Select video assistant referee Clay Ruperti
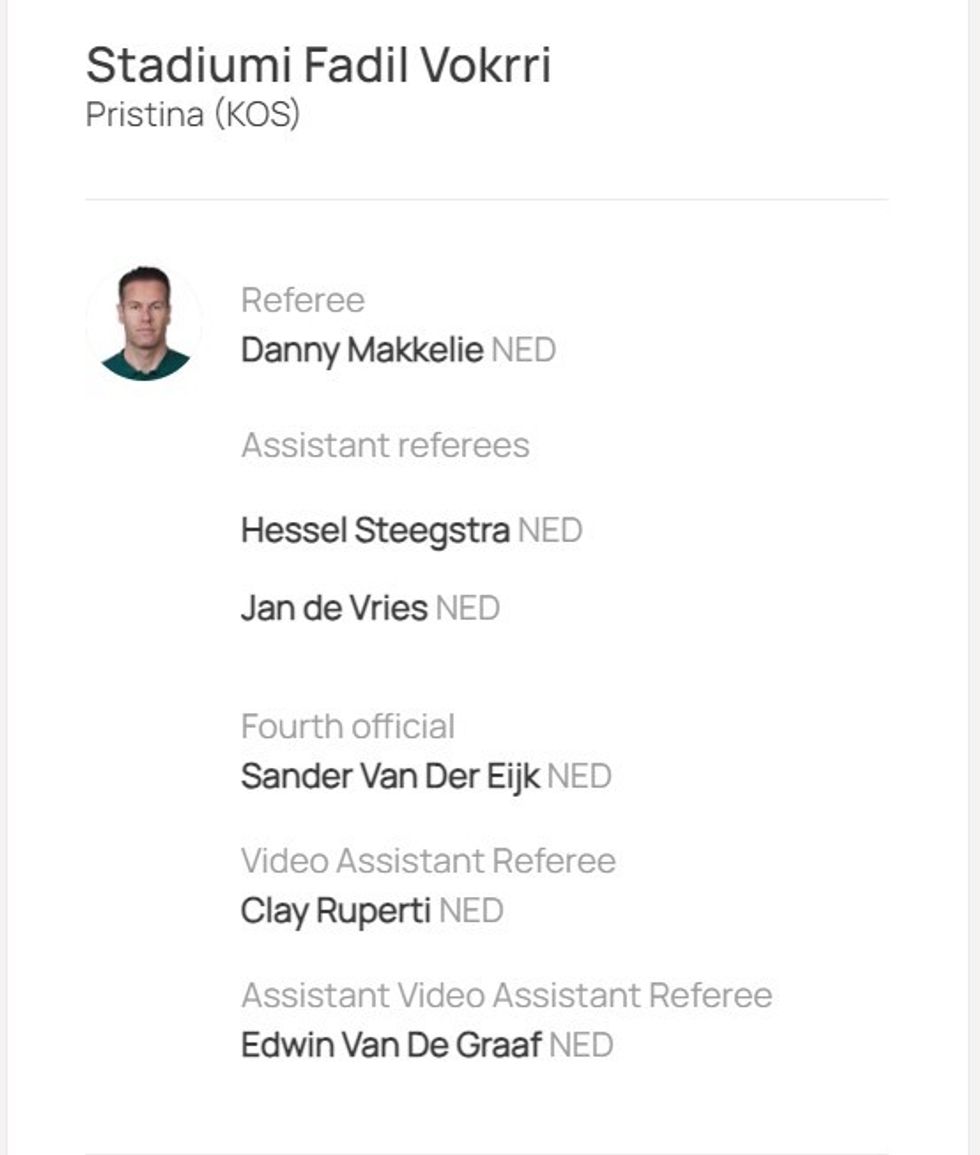The width and height of the screenshot is (980, 1155). click(336, 911)
